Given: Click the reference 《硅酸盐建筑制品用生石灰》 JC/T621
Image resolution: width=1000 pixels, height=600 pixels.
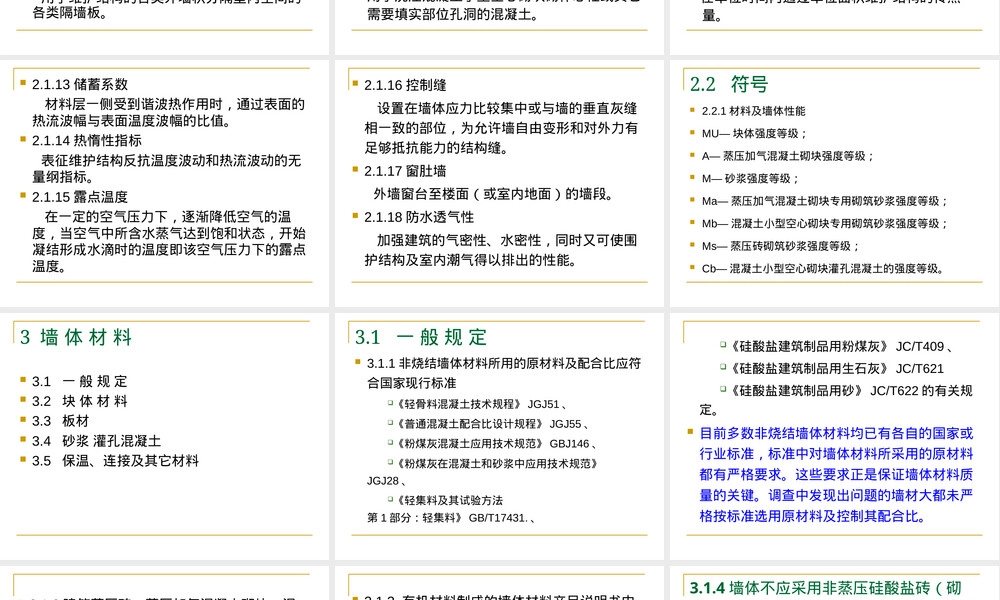Looking at the screenshot, I should coord(837,368).
